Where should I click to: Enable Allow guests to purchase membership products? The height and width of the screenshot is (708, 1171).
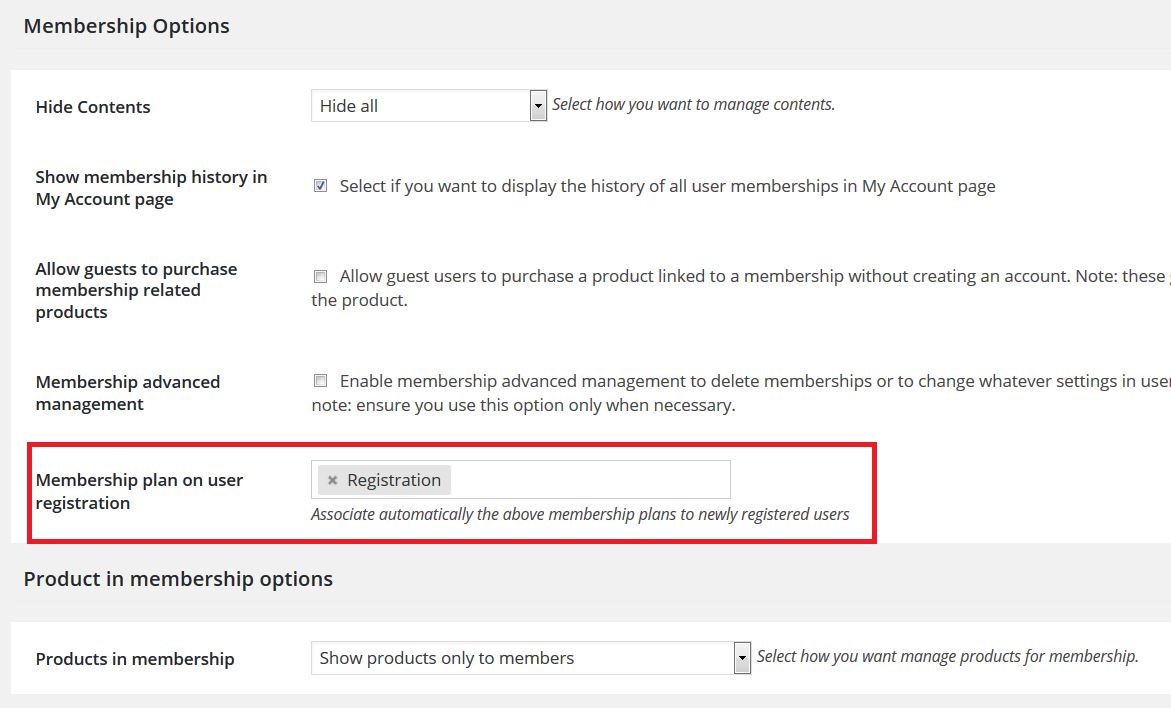coord(320,276)
